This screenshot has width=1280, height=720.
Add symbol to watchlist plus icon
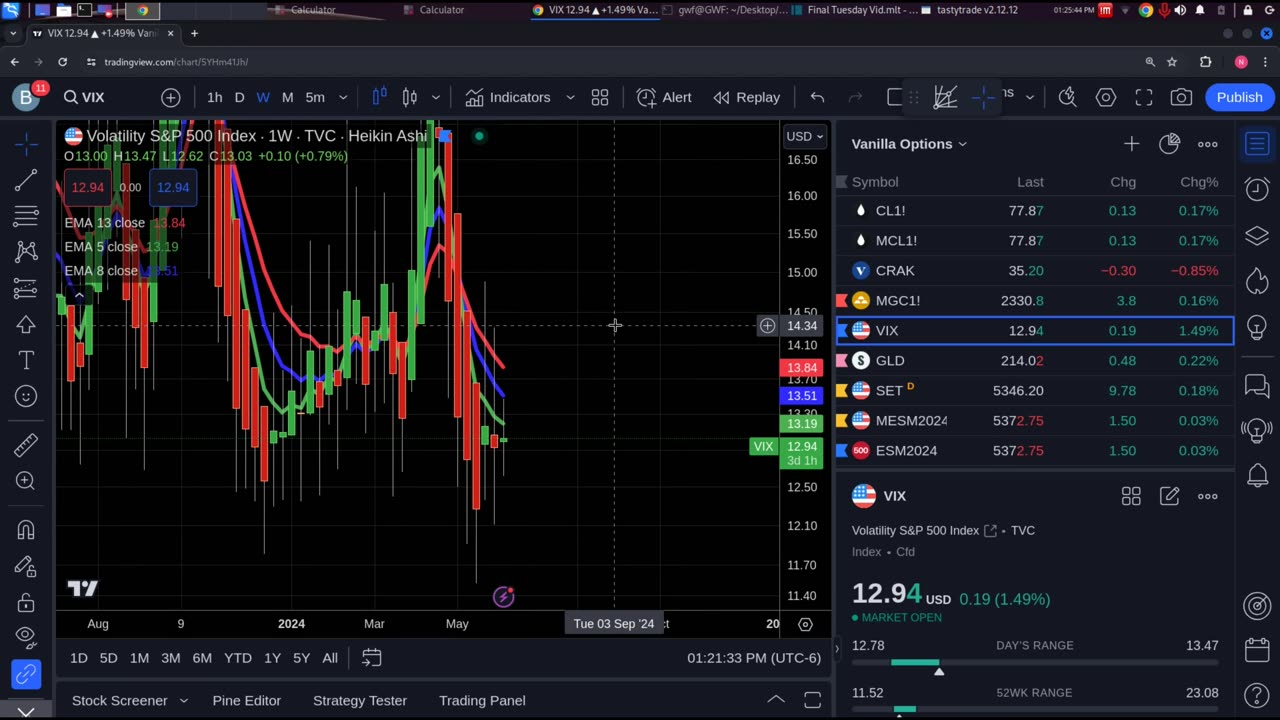(x=1131, y=144)
